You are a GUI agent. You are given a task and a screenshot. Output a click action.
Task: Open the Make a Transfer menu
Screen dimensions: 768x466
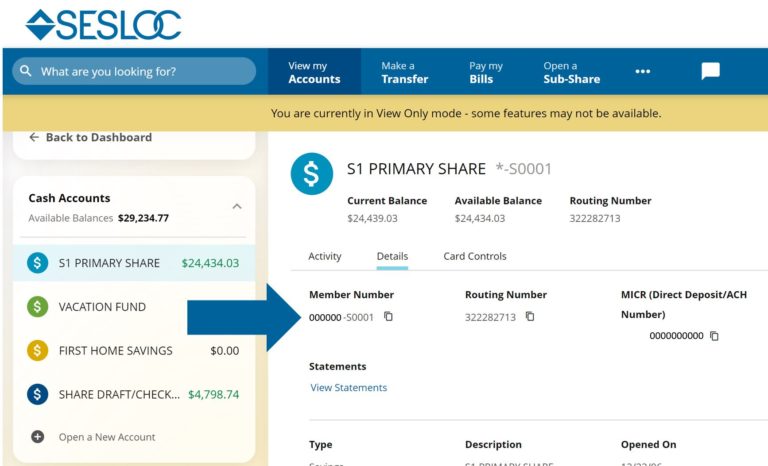pos(404,72)
